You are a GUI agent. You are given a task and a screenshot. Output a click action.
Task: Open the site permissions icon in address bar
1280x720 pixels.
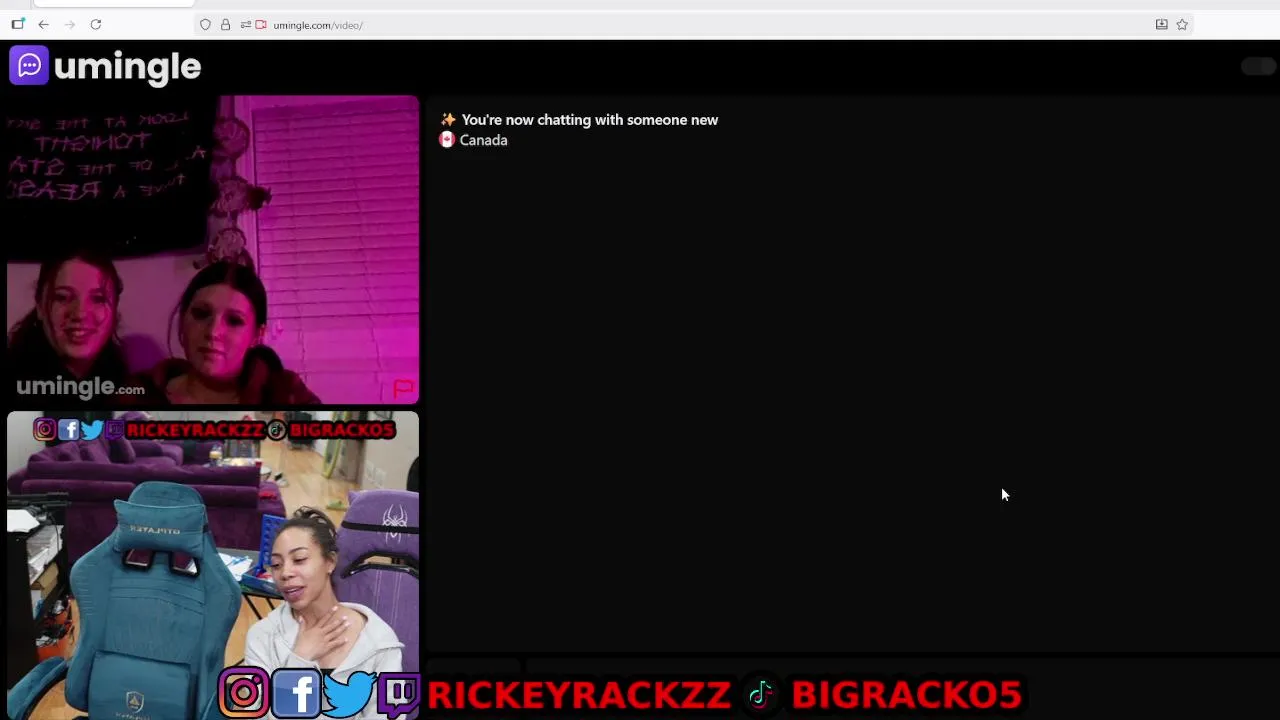(x=245, y=25)
